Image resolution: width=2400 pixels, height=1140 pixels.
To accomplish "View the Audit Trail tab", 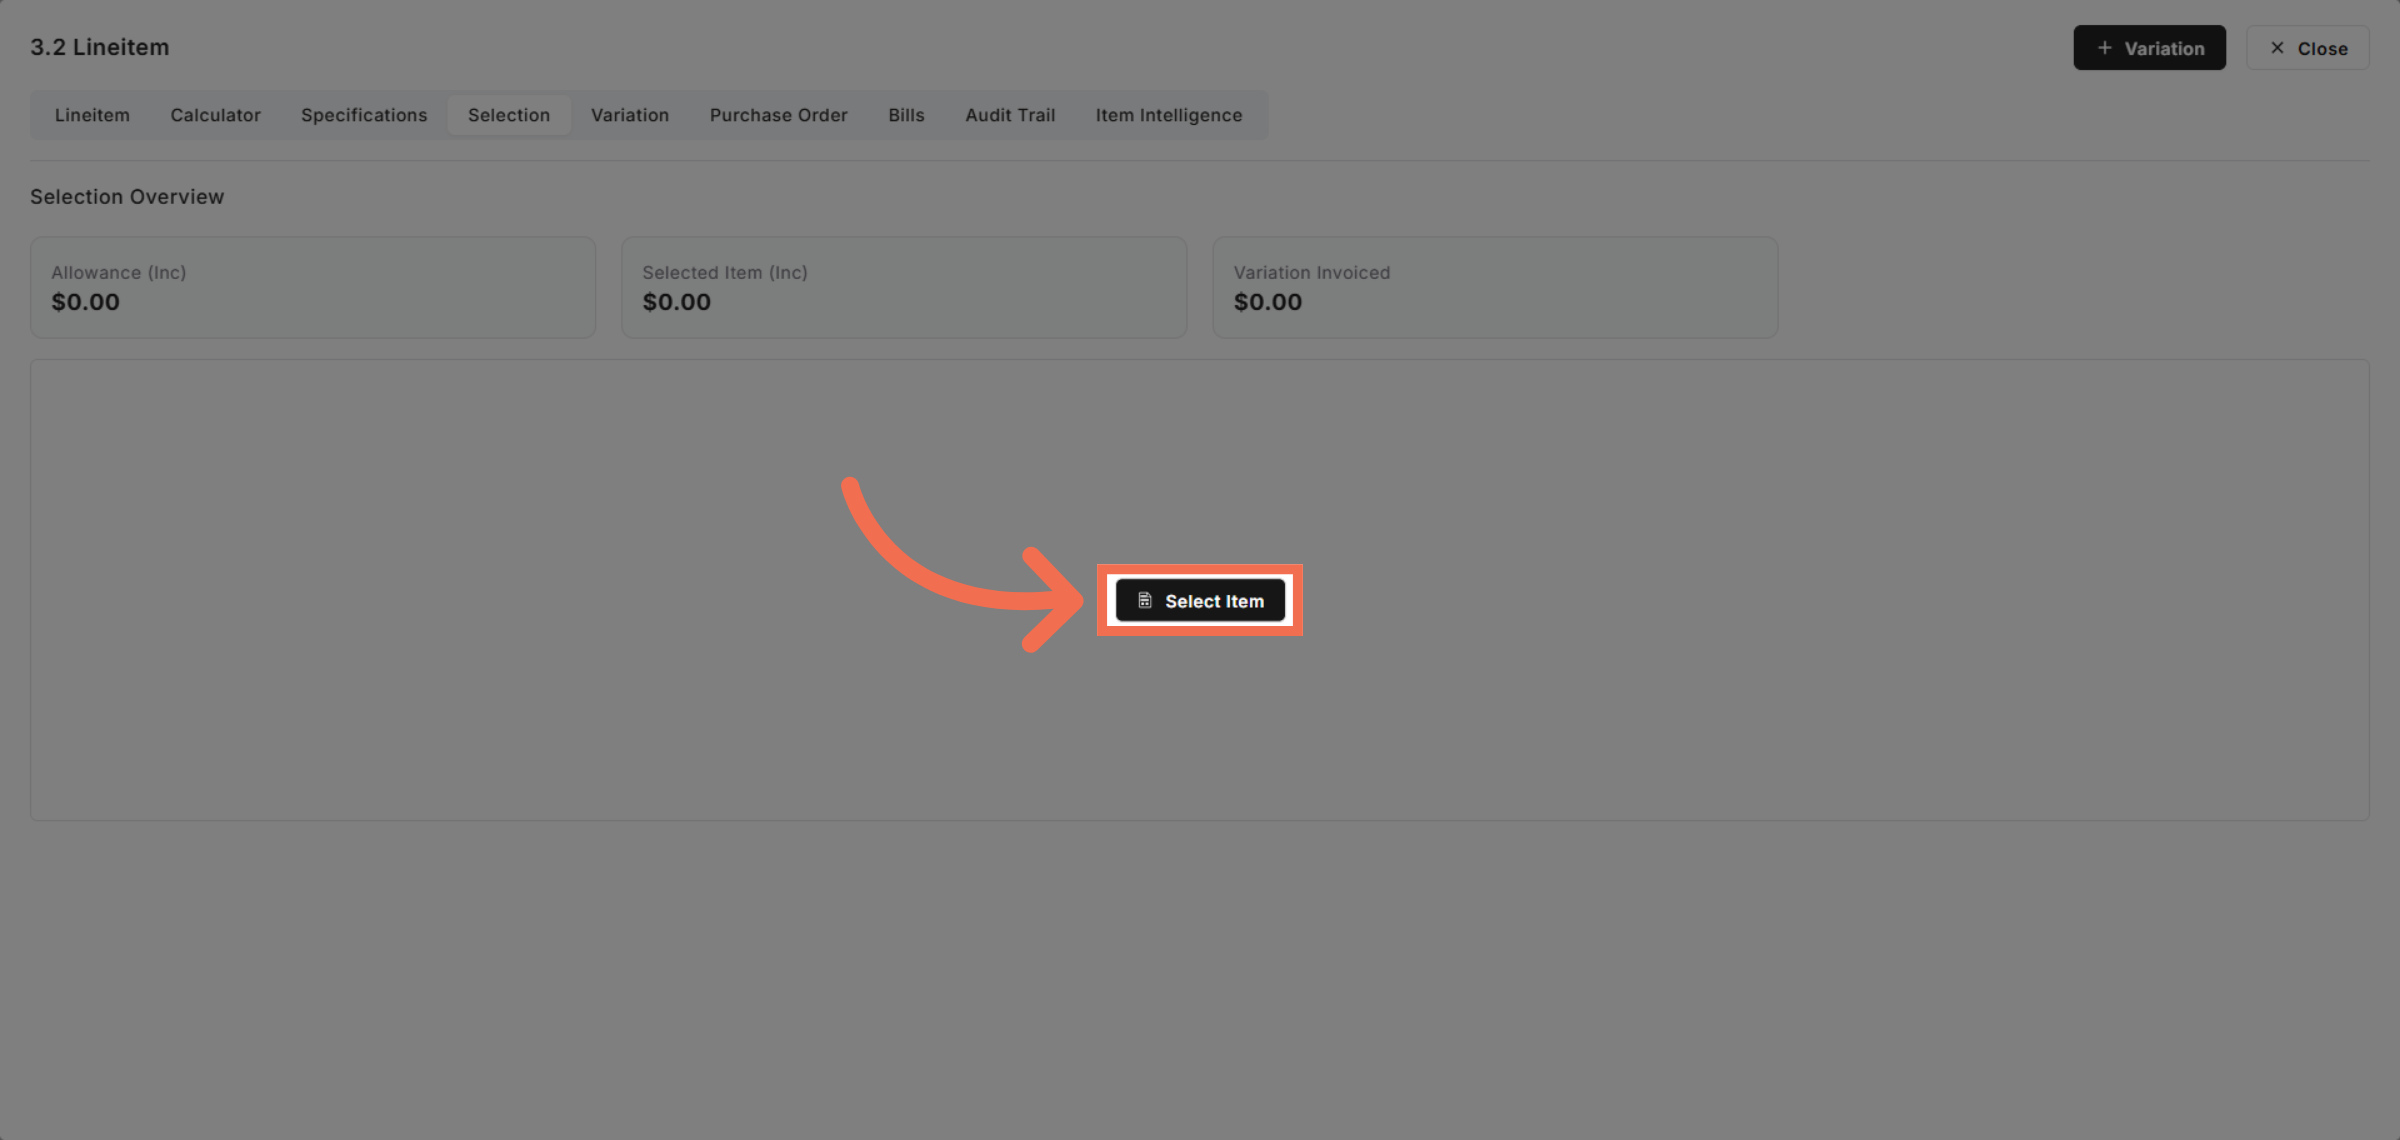I will click(1010, 115).
